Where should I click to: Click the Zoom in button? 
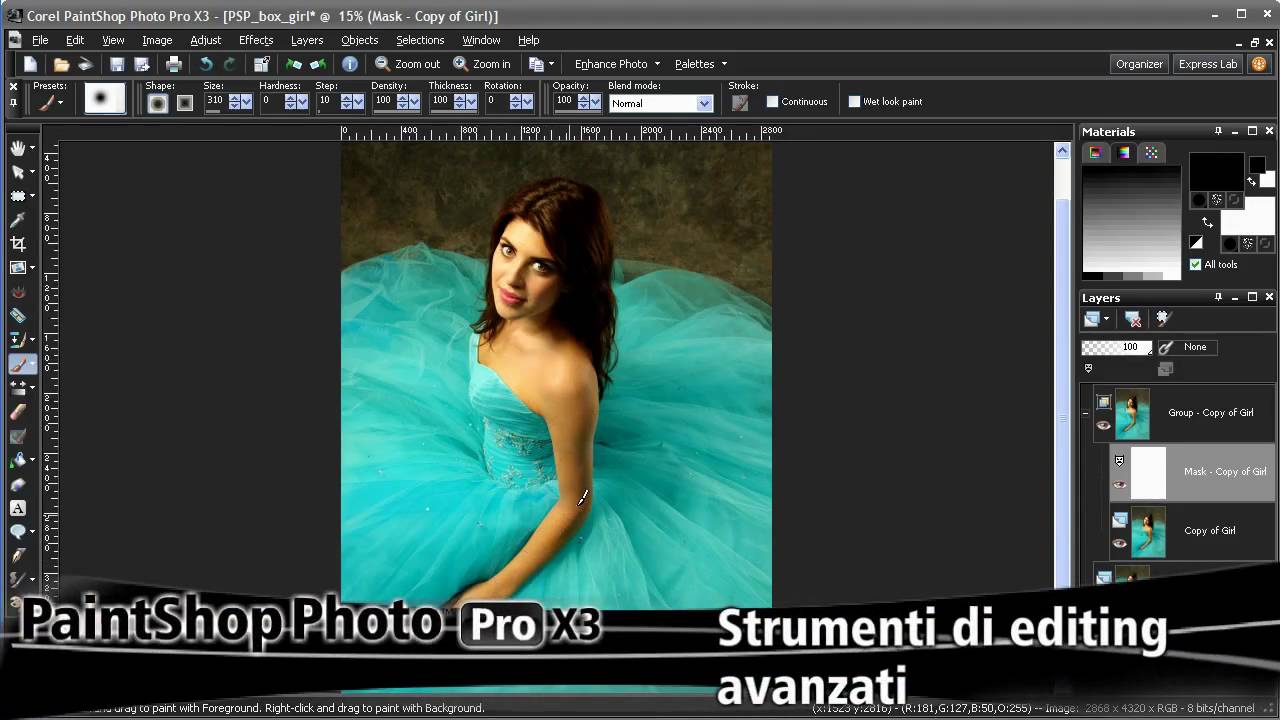click(482, 64)
